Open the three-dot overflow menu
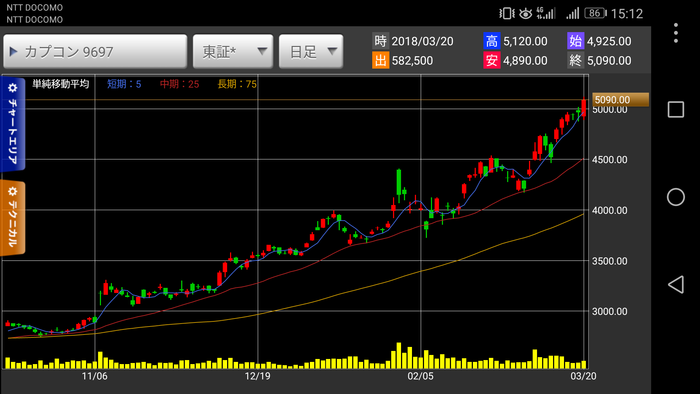700x394 pixels. pos(676,33)
